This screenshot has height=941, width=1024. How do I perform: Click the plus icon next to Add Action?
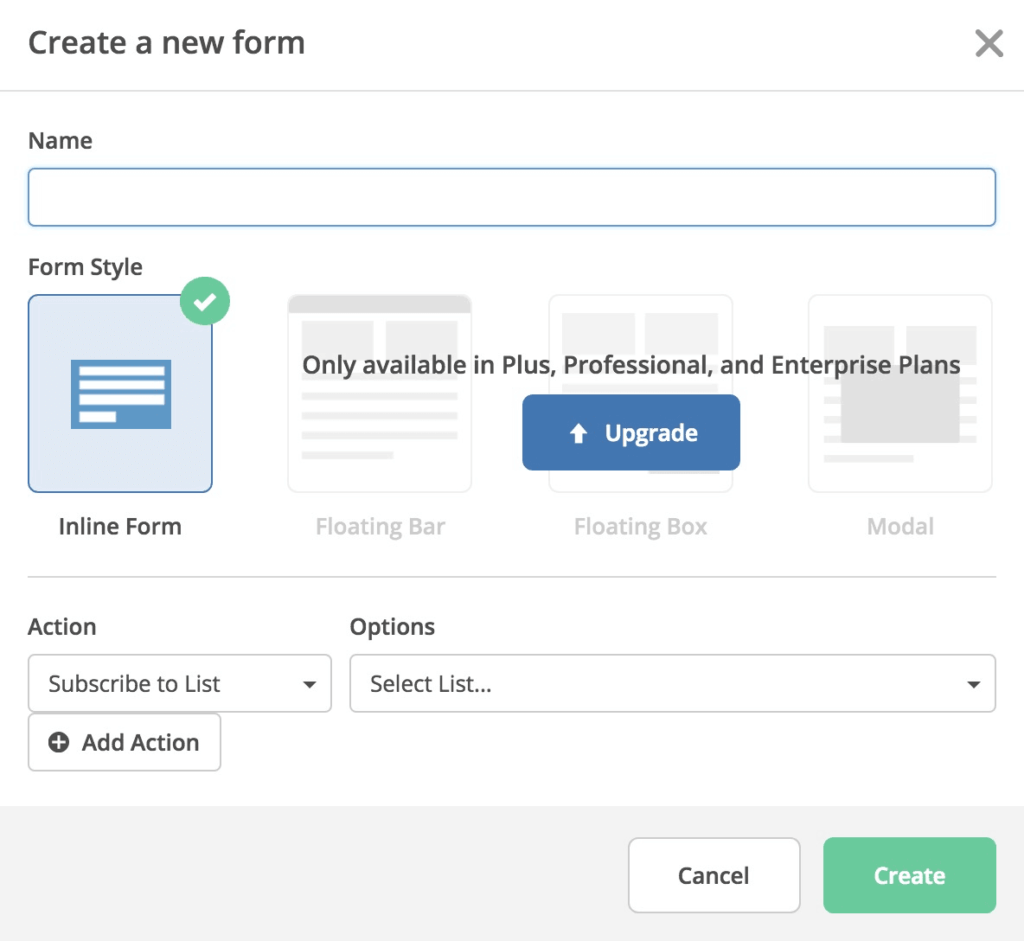pos(59,742)
